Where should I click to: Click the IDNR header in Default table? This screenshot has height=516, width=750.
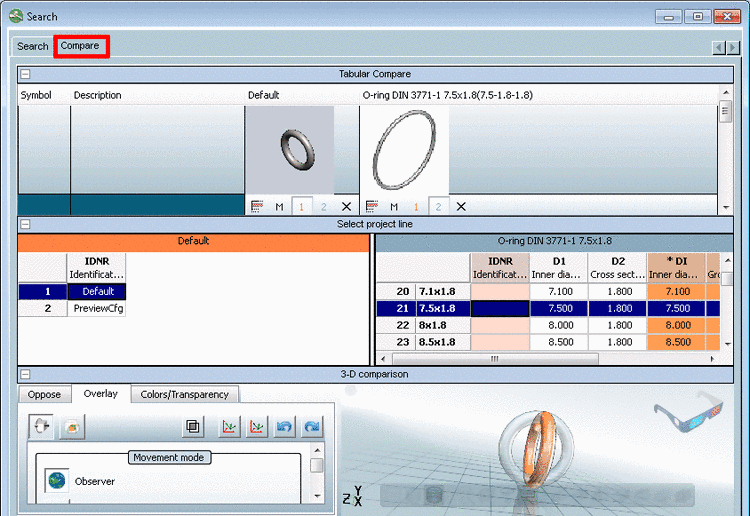click(x=97, y=268)
